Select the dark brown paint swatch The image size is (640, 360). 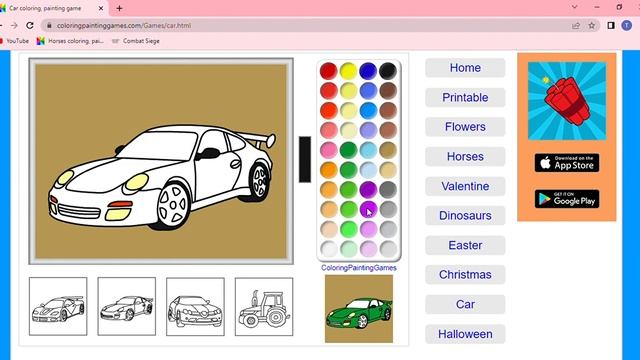tap(388, 91)
